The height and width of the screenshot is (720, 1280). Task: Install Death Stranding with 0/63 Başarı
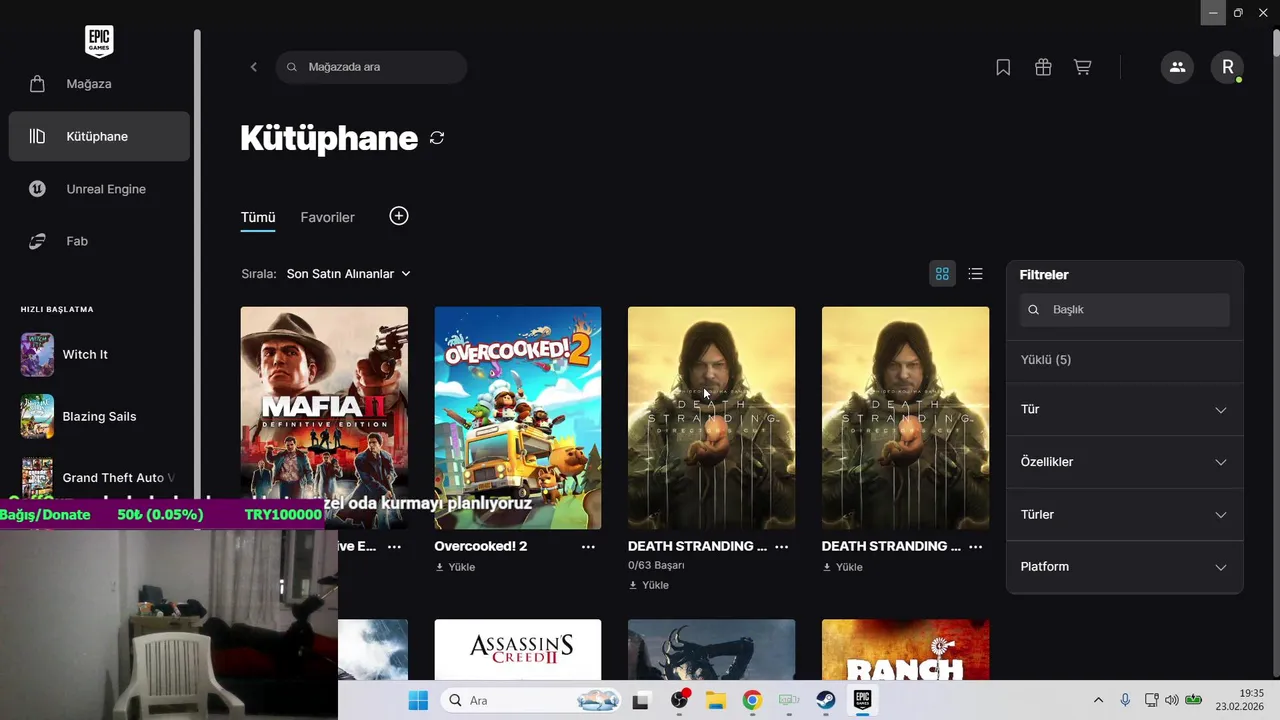pyautogui.click(x=649, y=585)
